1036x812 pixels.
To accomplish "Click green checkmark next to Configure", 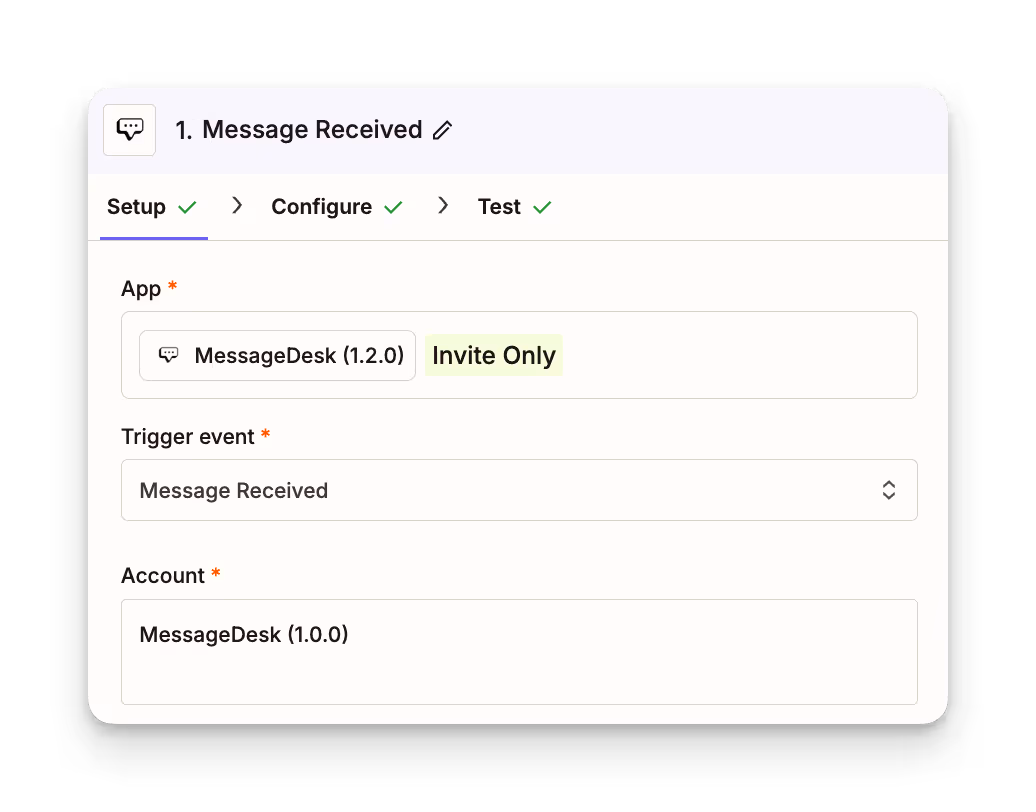I will (393, 207).
